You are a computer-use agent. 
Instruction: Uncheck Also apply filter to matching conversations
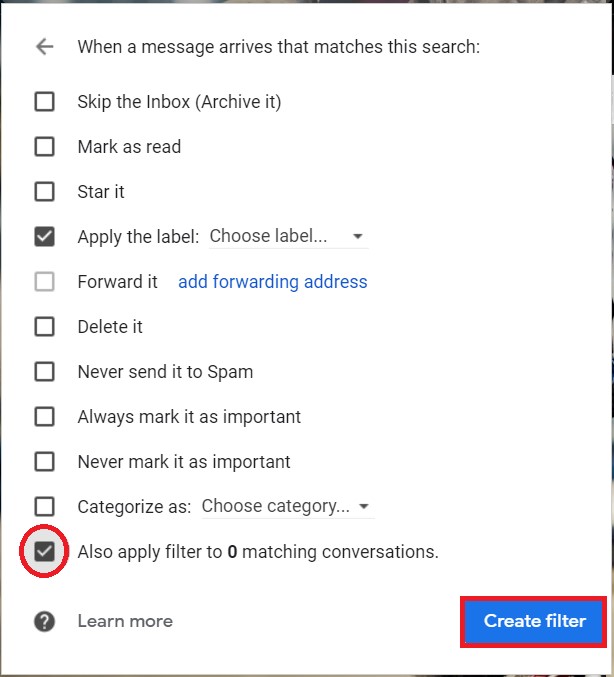point(44,551)
